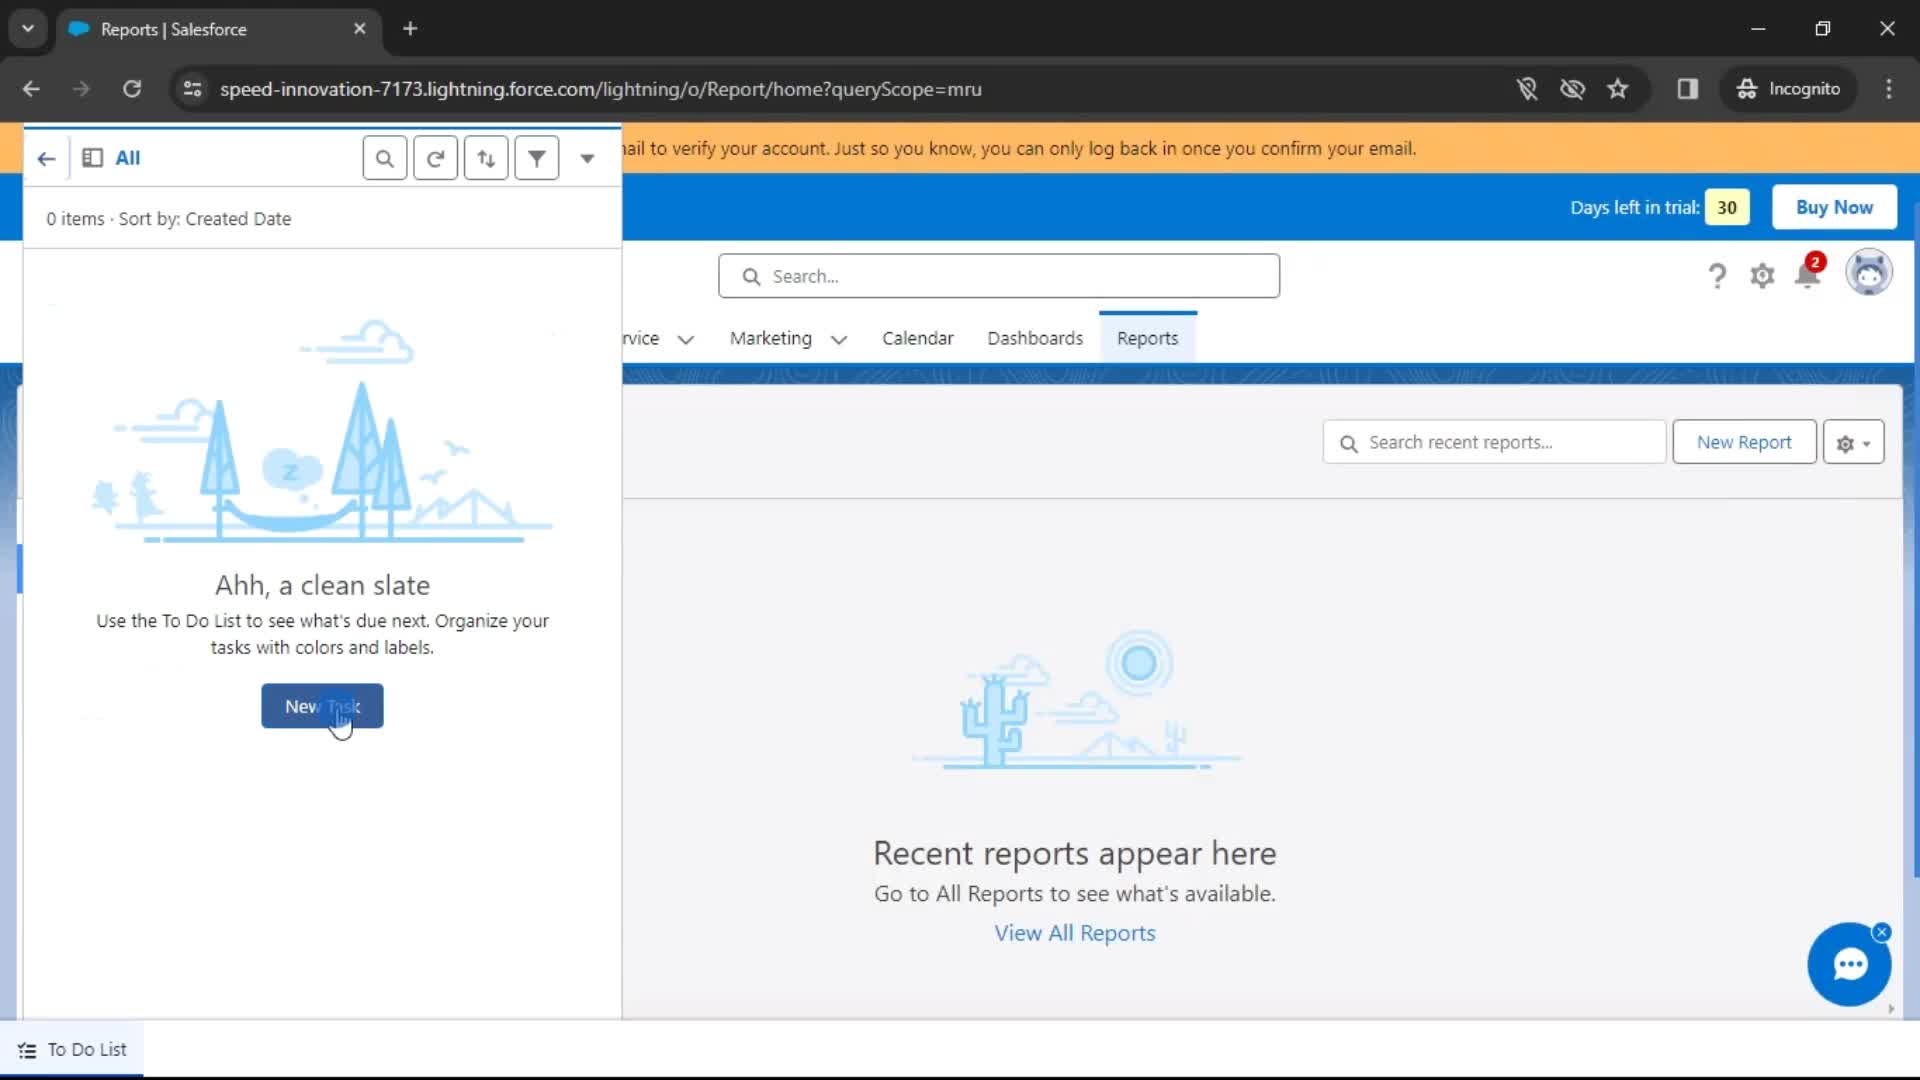Click the New Report button
Image resolution: width=1920 pixels, height=1080 pixels.
(x=1744, y=442)
